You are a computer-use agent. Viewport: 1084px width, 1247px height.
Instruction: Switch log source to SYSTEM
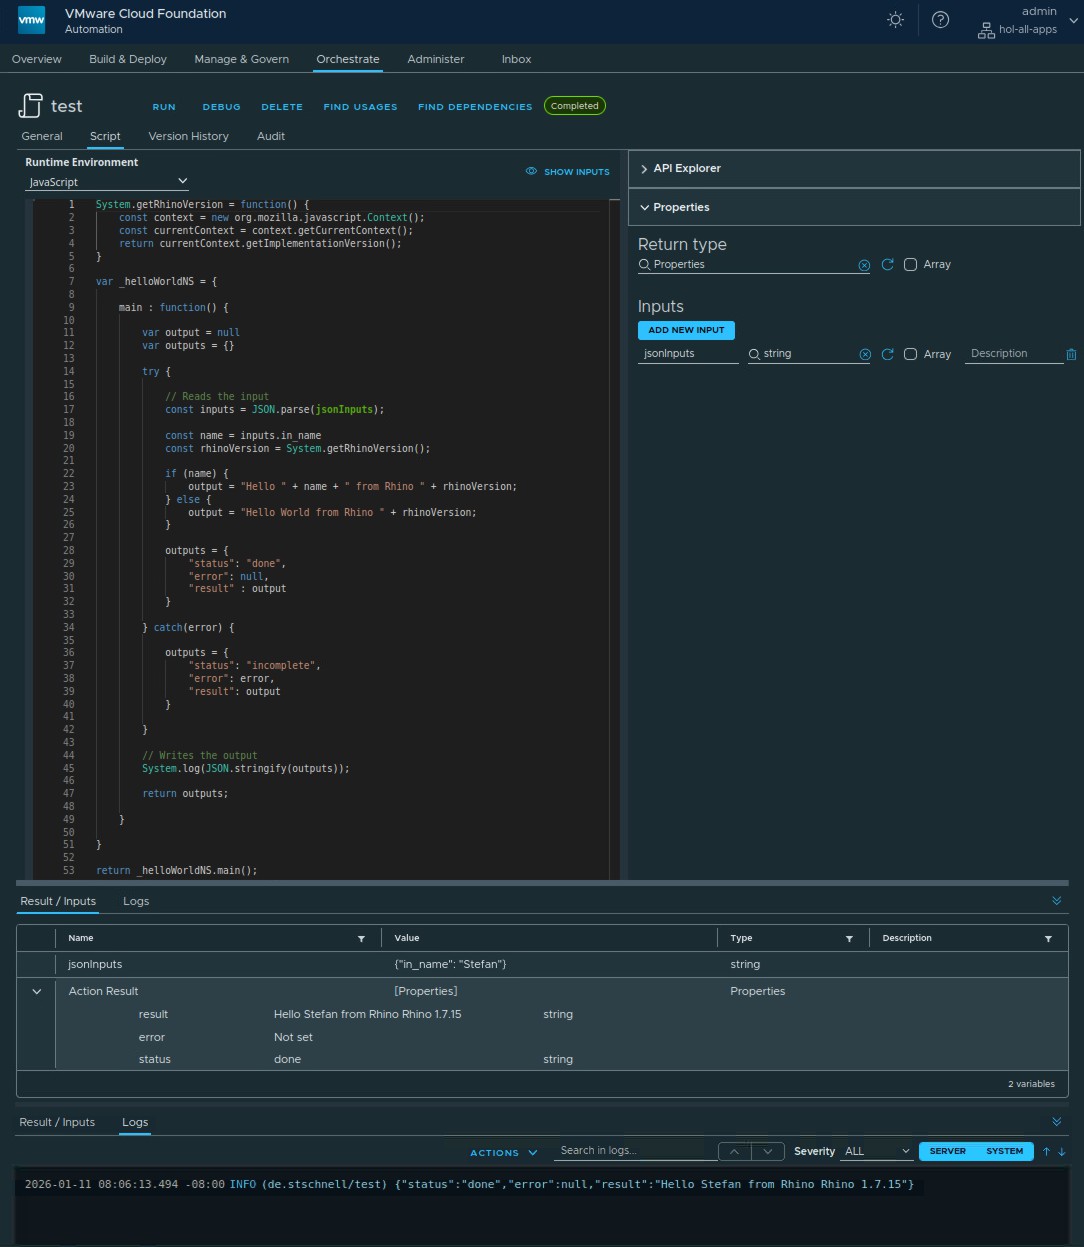(x=1003, y=1151)
